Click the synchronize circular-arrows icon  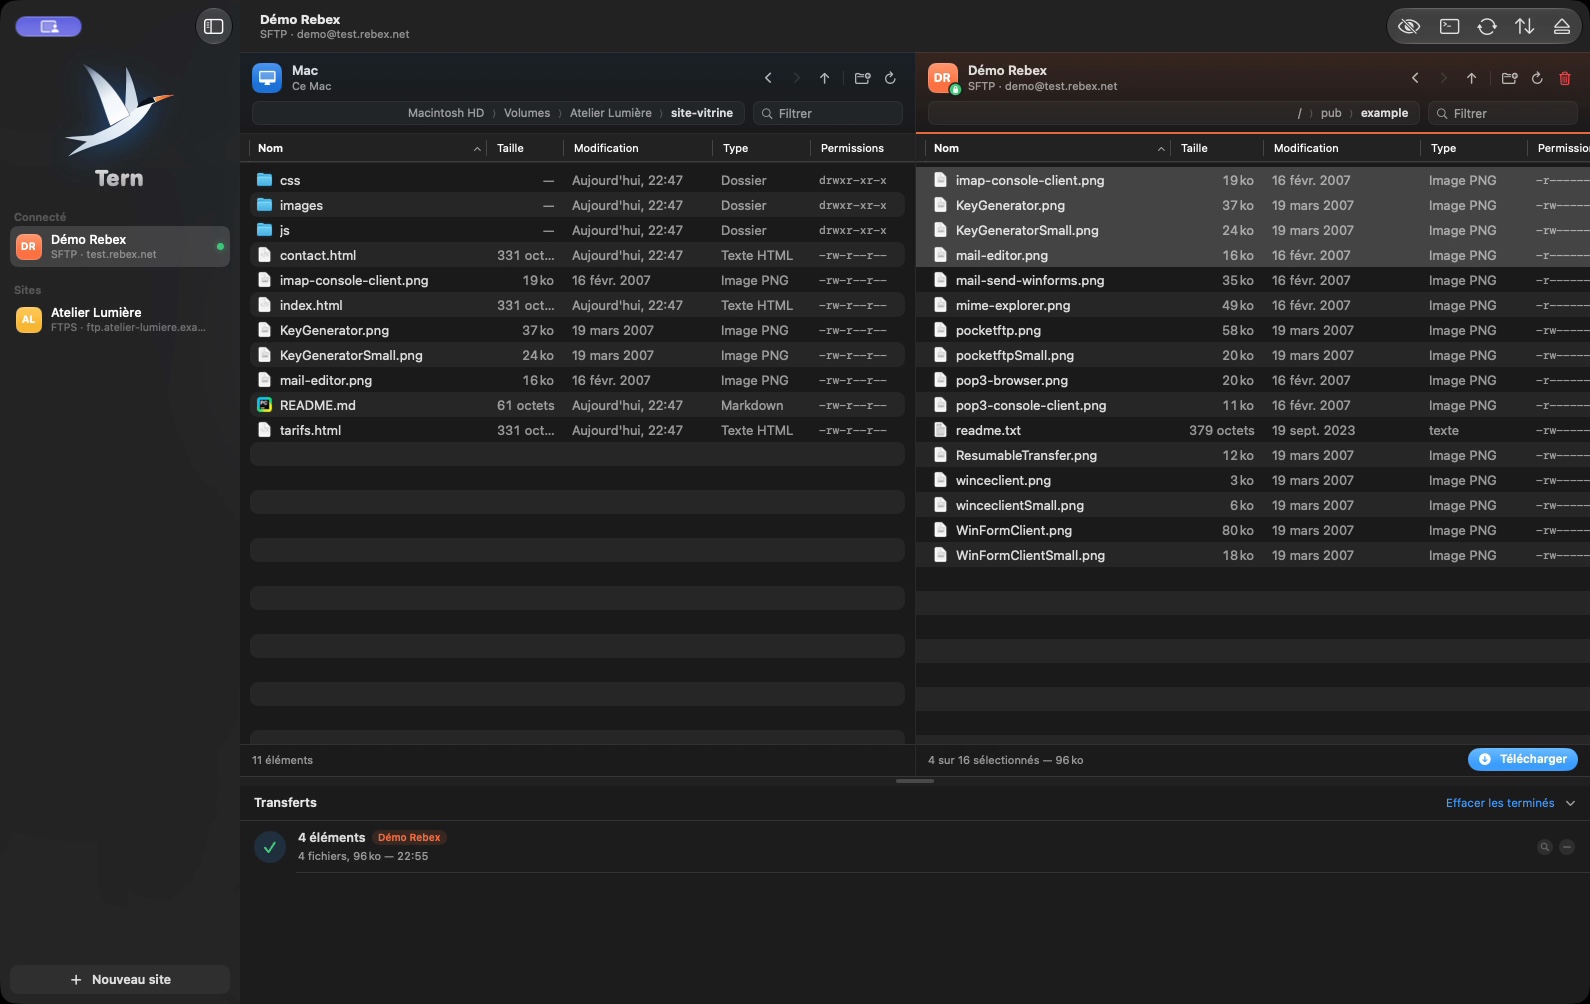point(1487,27)
